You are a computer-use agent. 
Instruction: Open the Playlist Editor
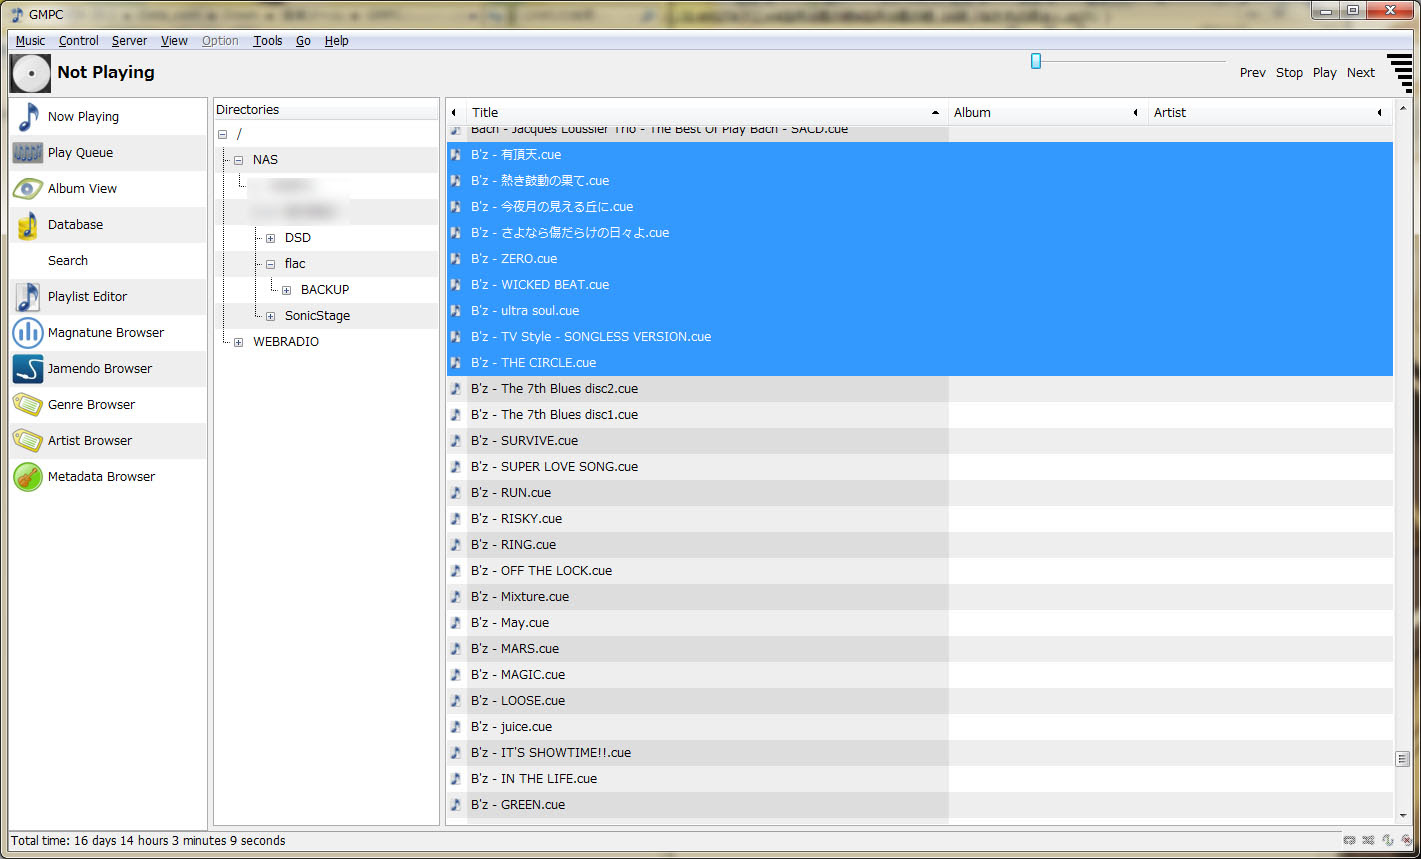pyautogui.click(x=108, y=297)
